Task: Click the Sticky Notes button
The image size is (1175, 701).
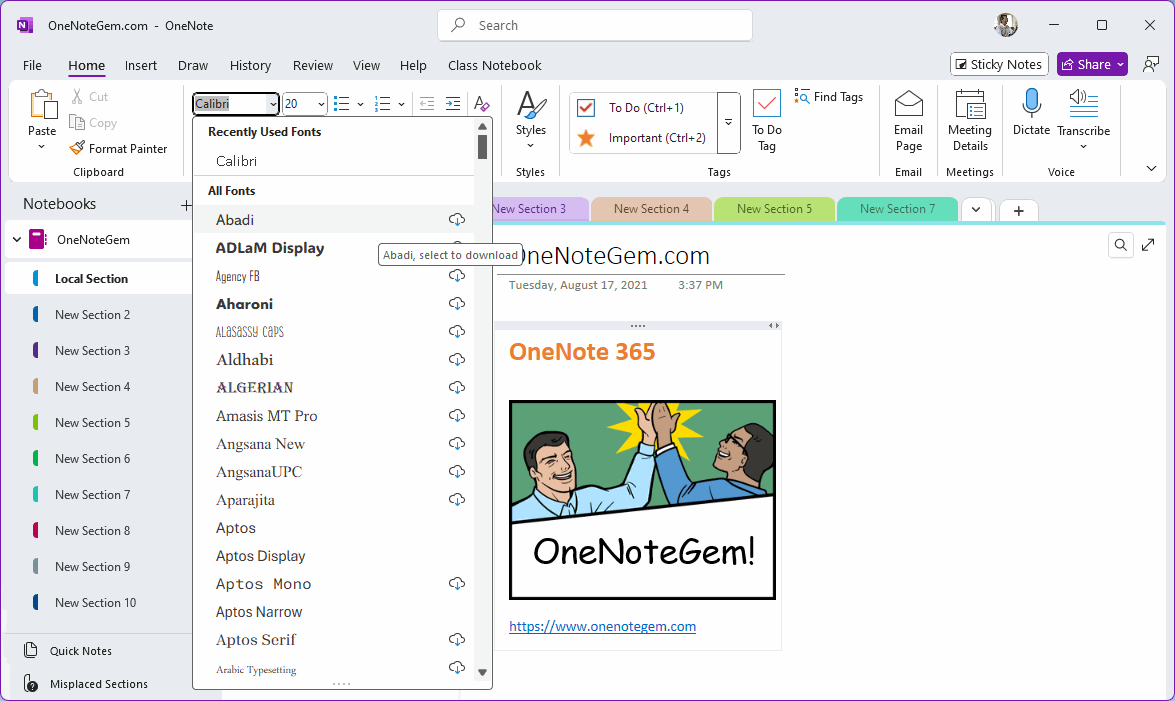Action: point(999,64)
